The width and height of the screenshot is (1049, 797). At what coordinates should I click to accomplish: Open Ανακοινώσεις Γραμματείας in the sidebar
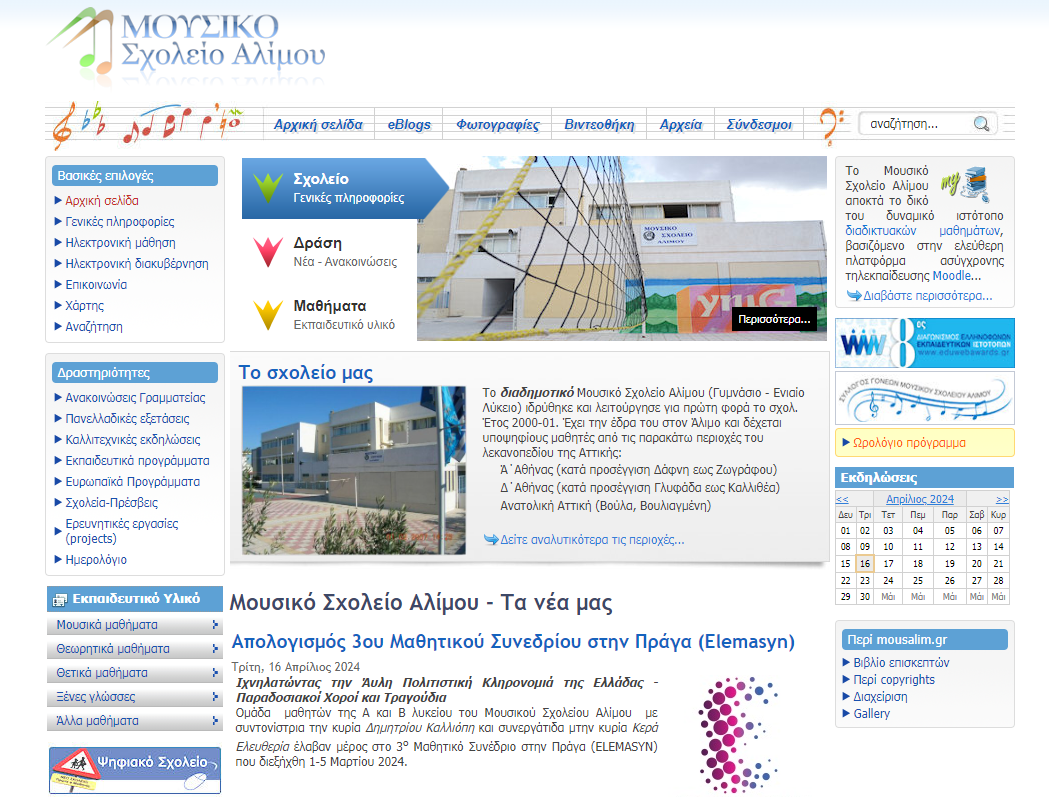(x=135, y=397)
